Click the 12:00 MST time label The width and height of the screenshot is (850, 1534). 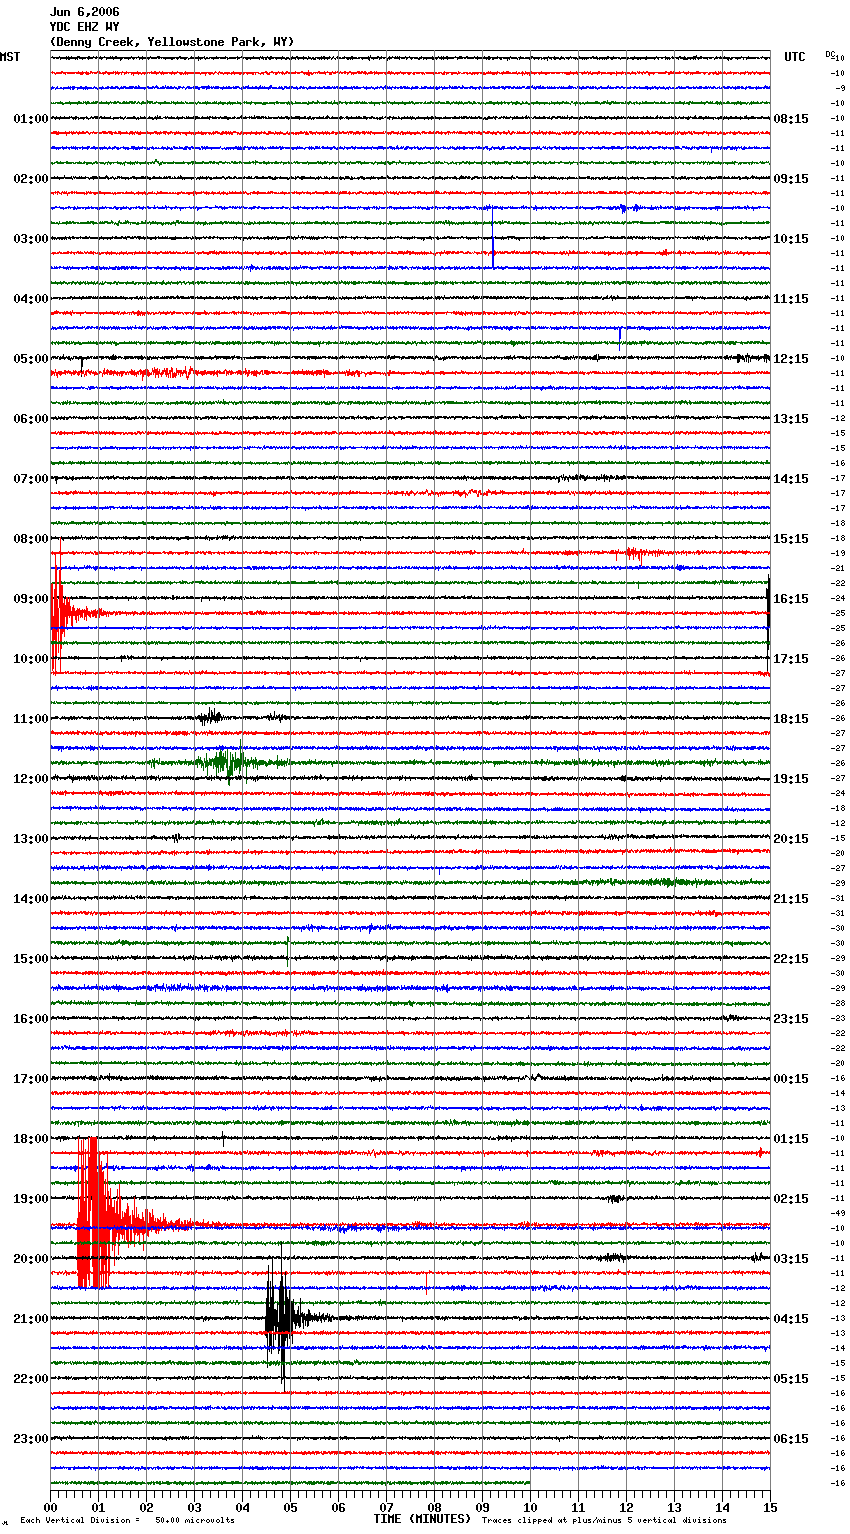click(31, 779)
